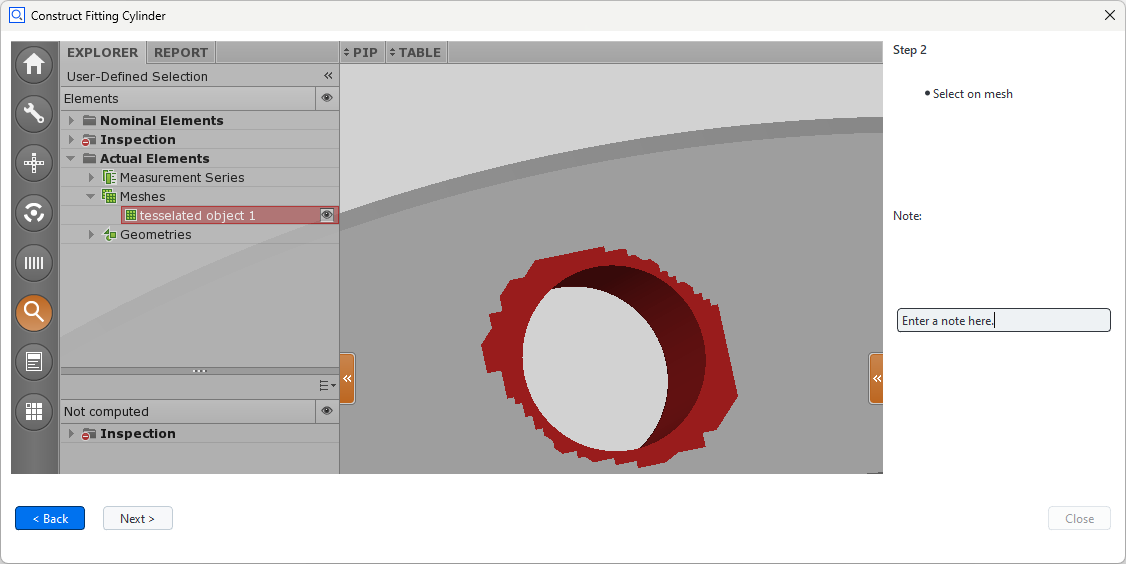
Task: Toggle visibility of tesselated object 1
Action: pyautogui.click(x=326, y=215)
